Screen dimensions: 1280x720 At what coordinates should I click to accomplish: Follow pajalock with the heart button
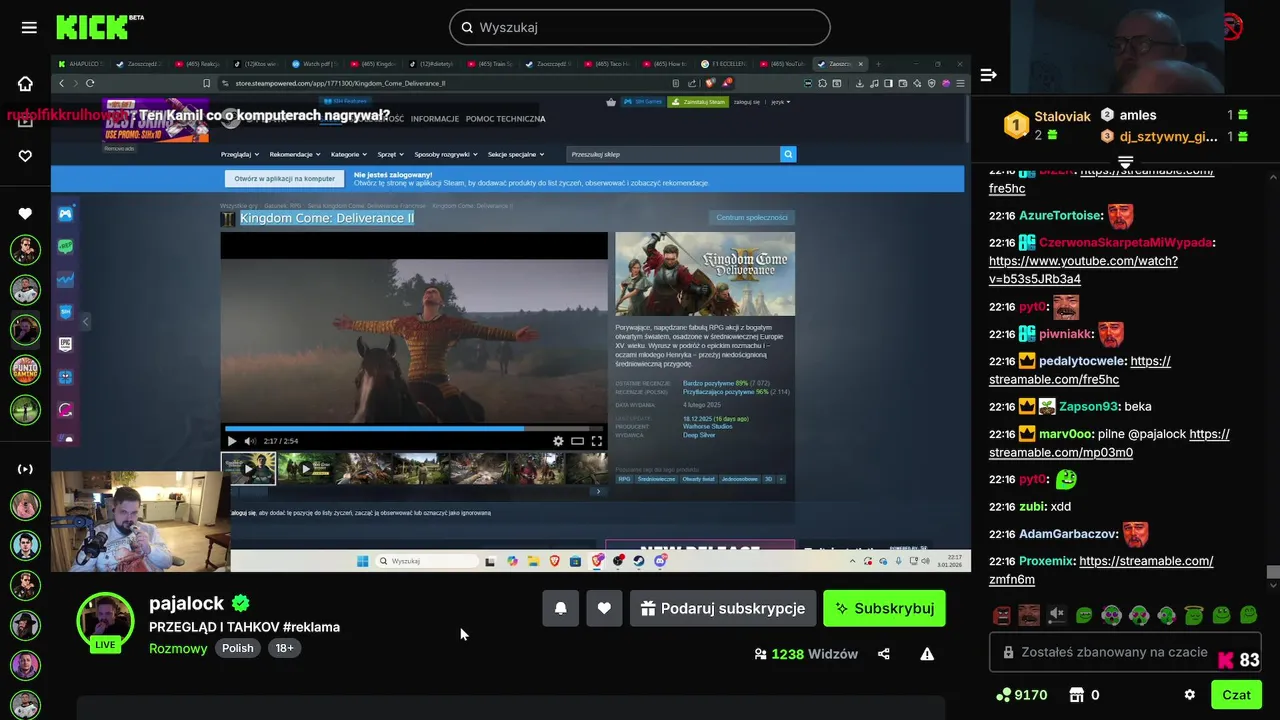pos(604,608)
